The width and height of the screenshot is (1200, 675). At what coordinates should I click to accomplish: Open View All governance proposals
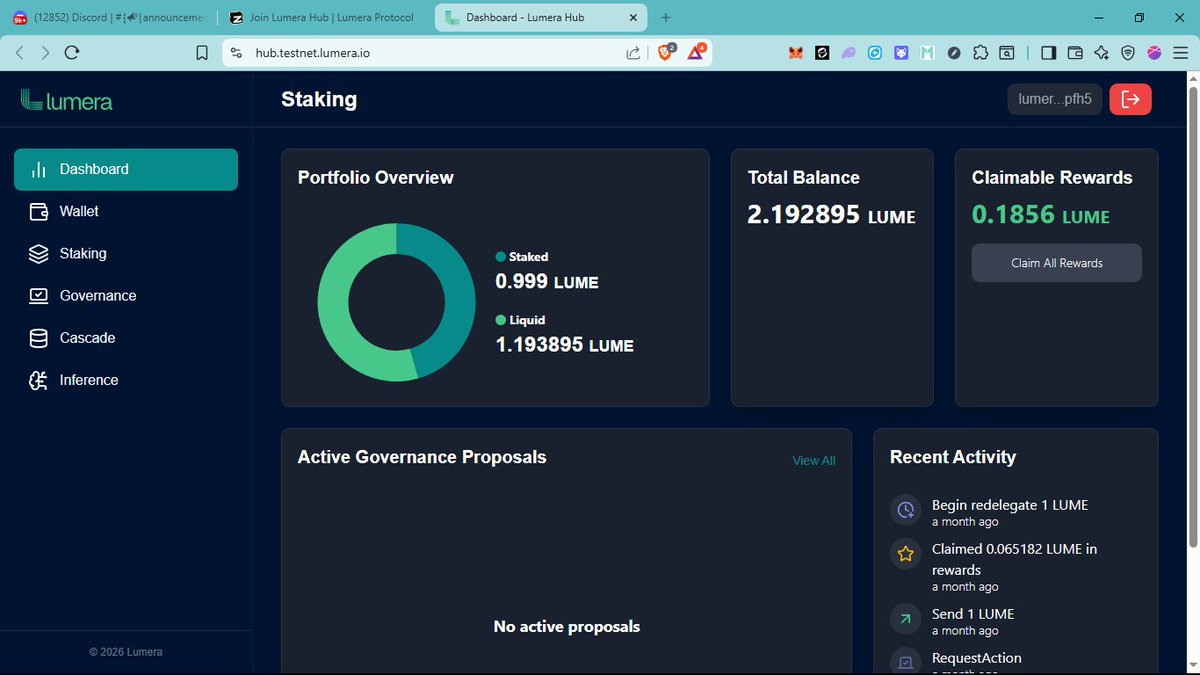pos(814,461)
